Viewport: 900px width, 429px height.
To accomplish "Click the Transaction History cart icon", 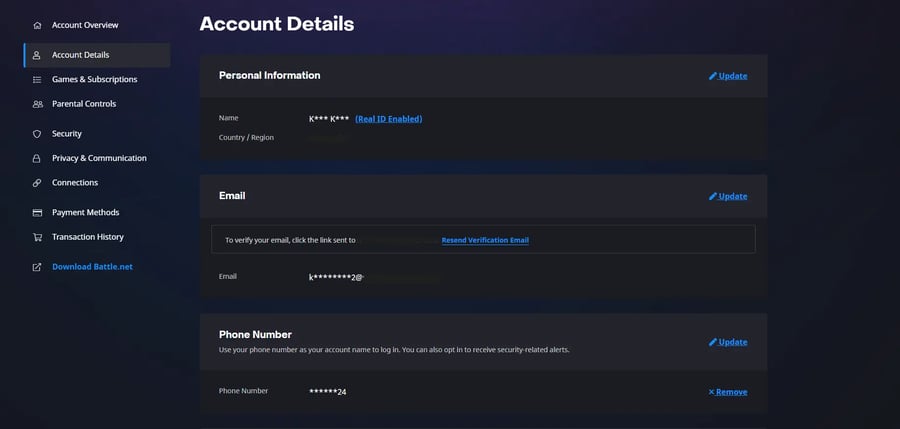I will point(37,237).
